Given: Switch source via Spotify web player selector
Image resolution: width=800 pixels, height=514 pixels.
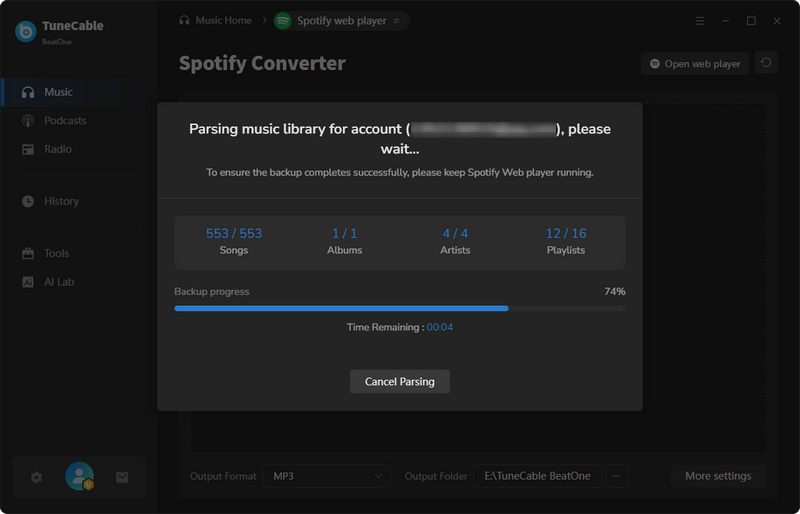Looking at the screenshot, I should [342, 21].
